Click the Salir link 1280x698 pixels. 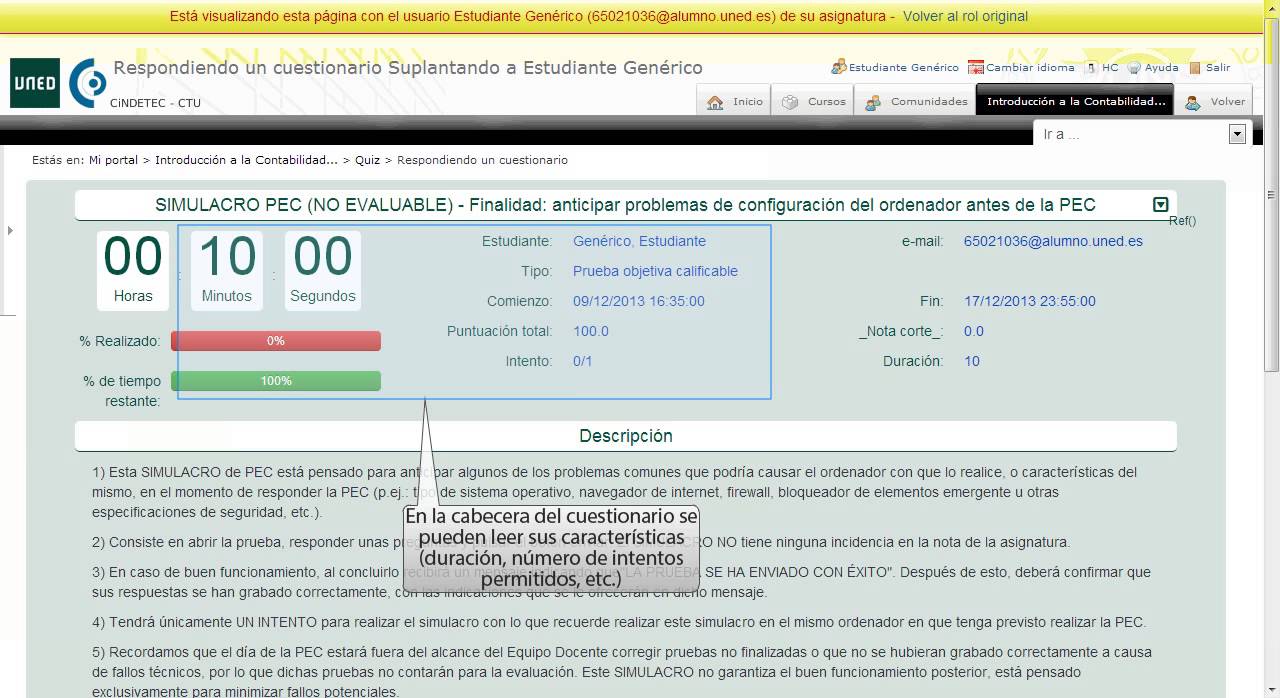coord(1218,68)
